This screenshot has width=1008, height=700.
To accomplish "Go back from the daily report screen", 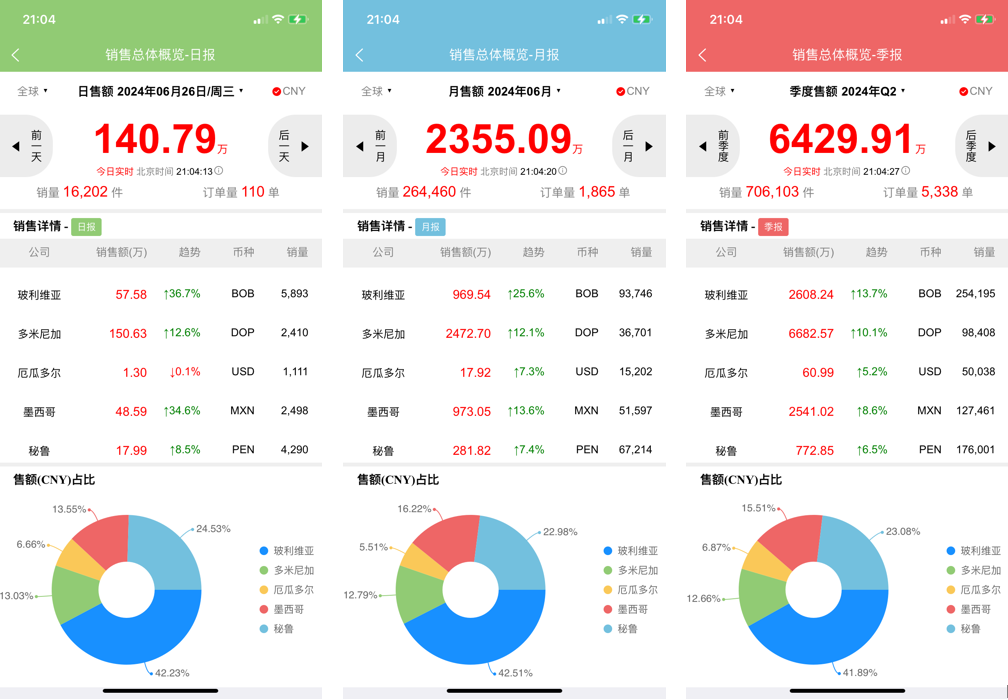I will [16, 55].
